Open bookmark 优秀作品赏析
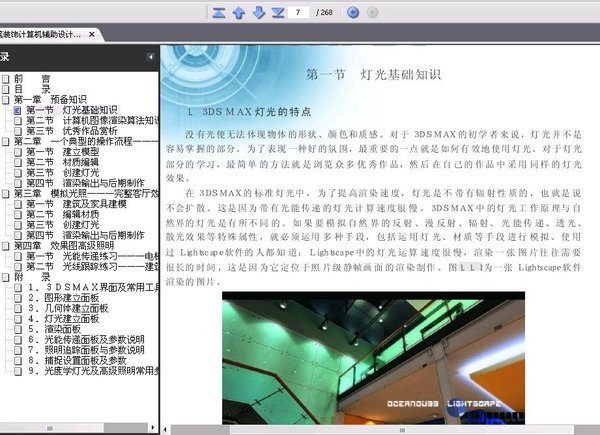 (x=72, y=131)
